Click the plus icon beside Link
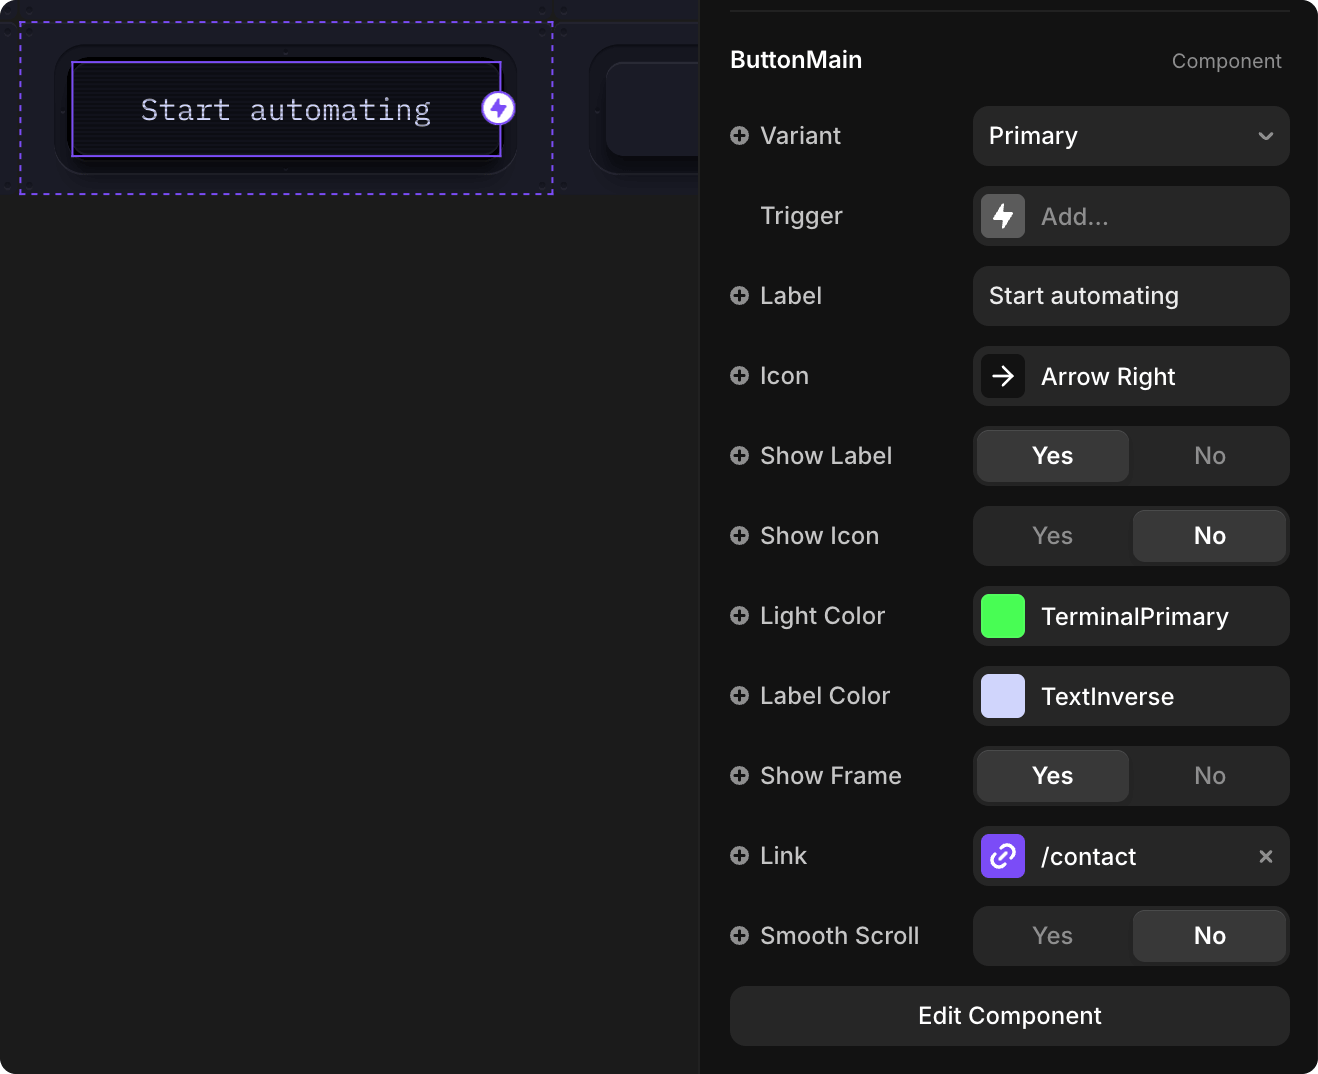This screenshot has height=1074, width=1318. pos(739,856)
